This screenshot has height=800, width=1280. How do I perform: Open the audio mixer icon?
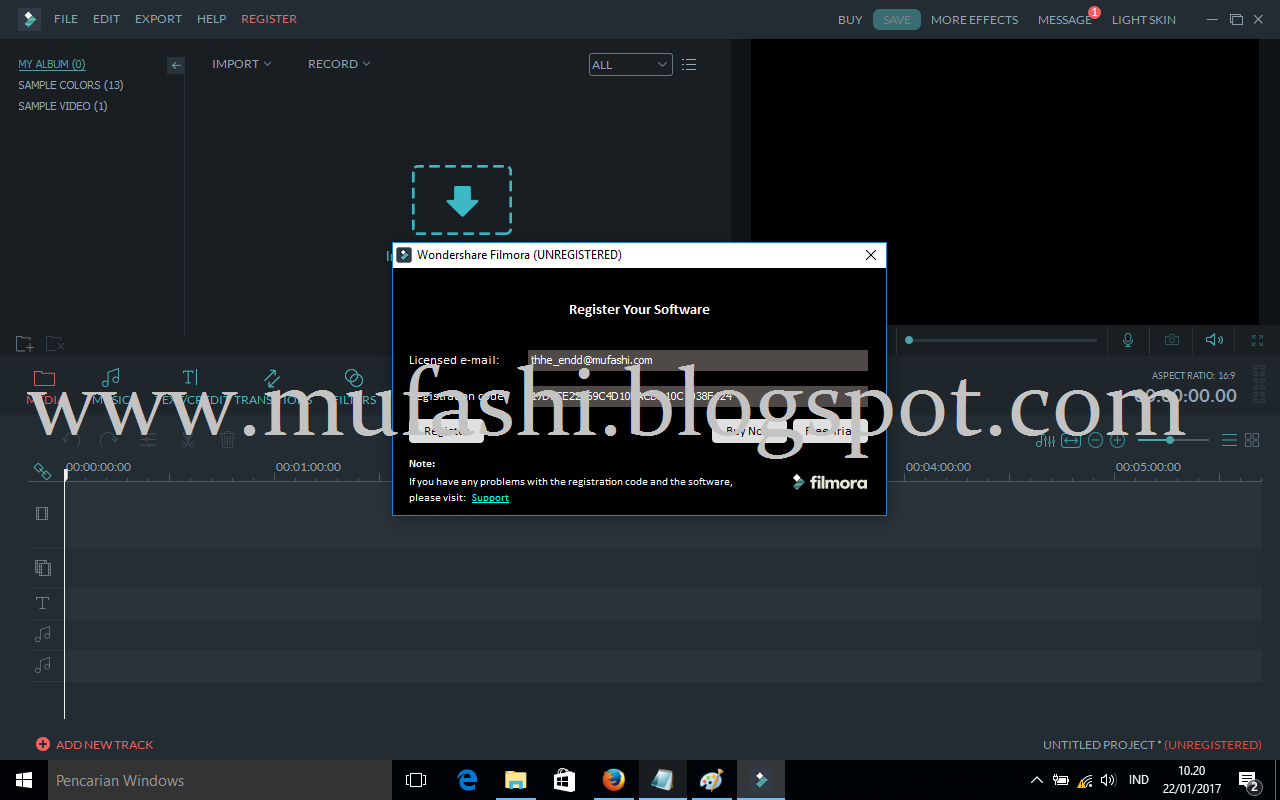[x=1045, y=440]
